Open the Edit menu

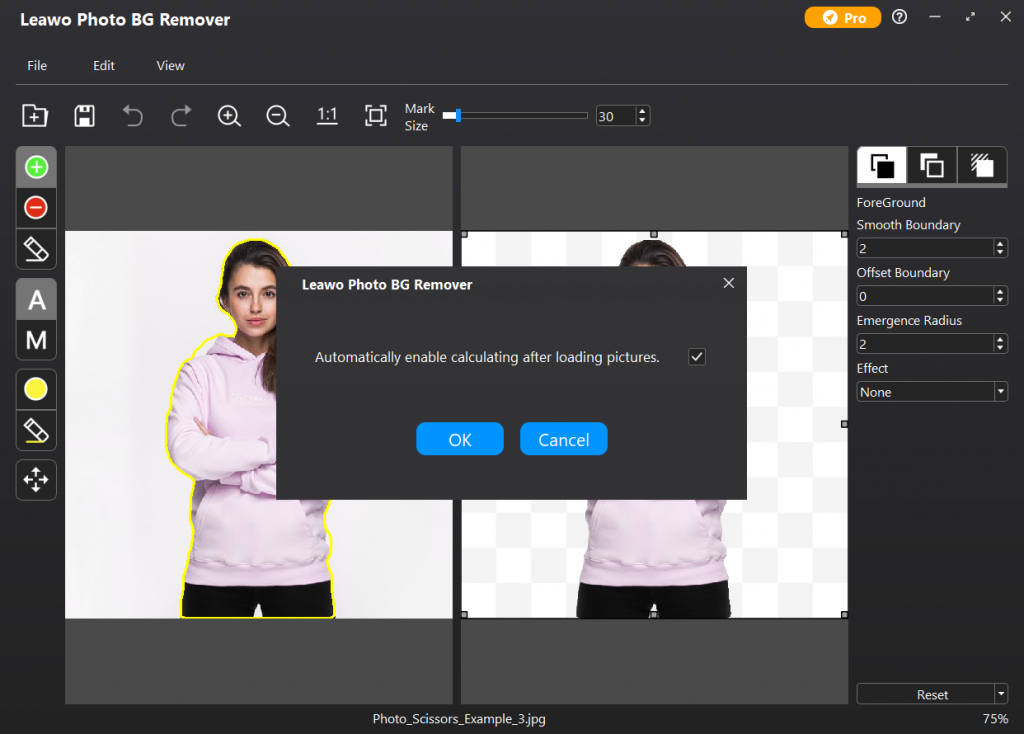pos(103,65)
